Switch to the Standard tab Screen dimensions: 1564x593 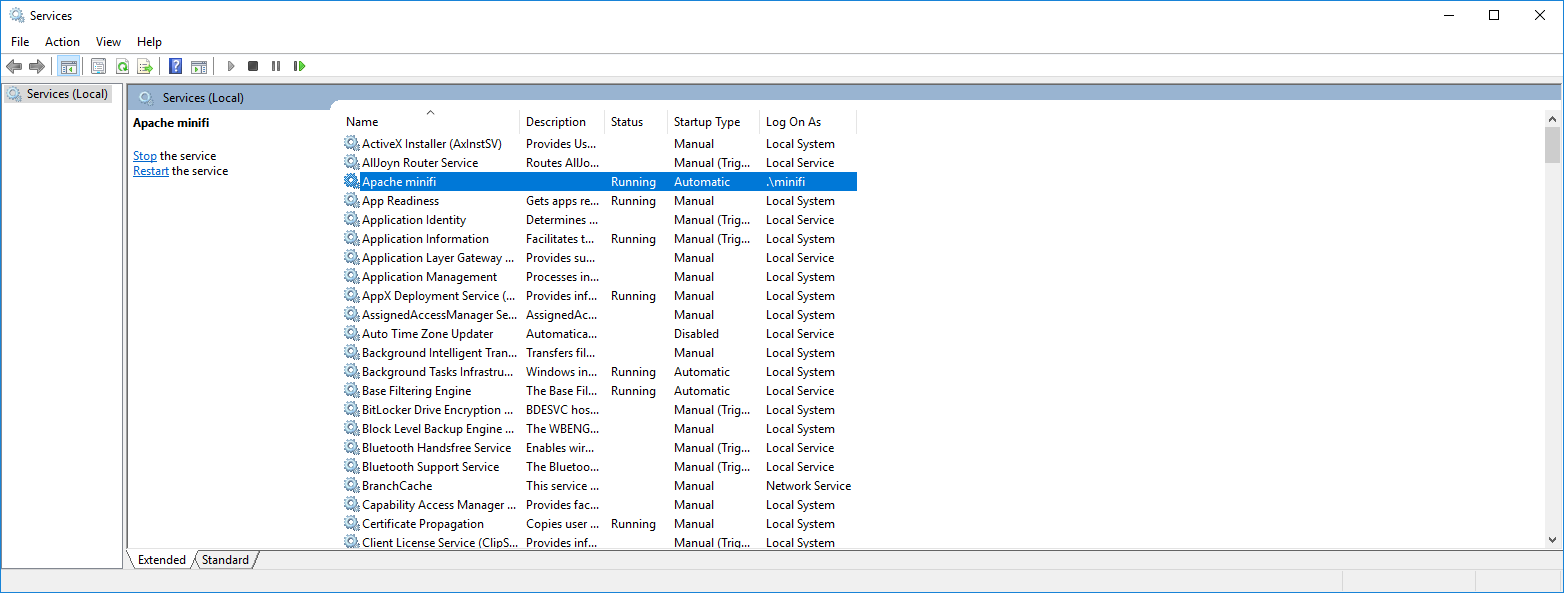click(x=225, y=560)
